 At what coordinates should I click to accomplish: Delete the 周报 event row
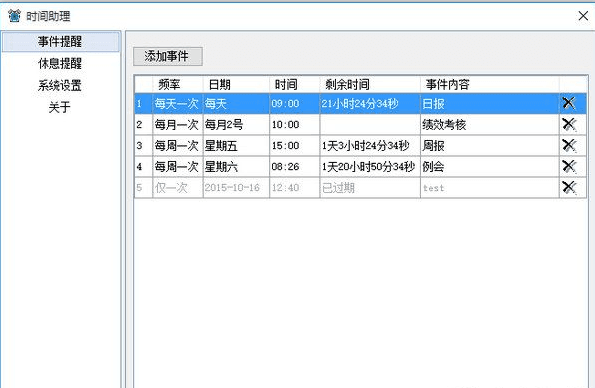pyautogui.click(x=569, y=145)
